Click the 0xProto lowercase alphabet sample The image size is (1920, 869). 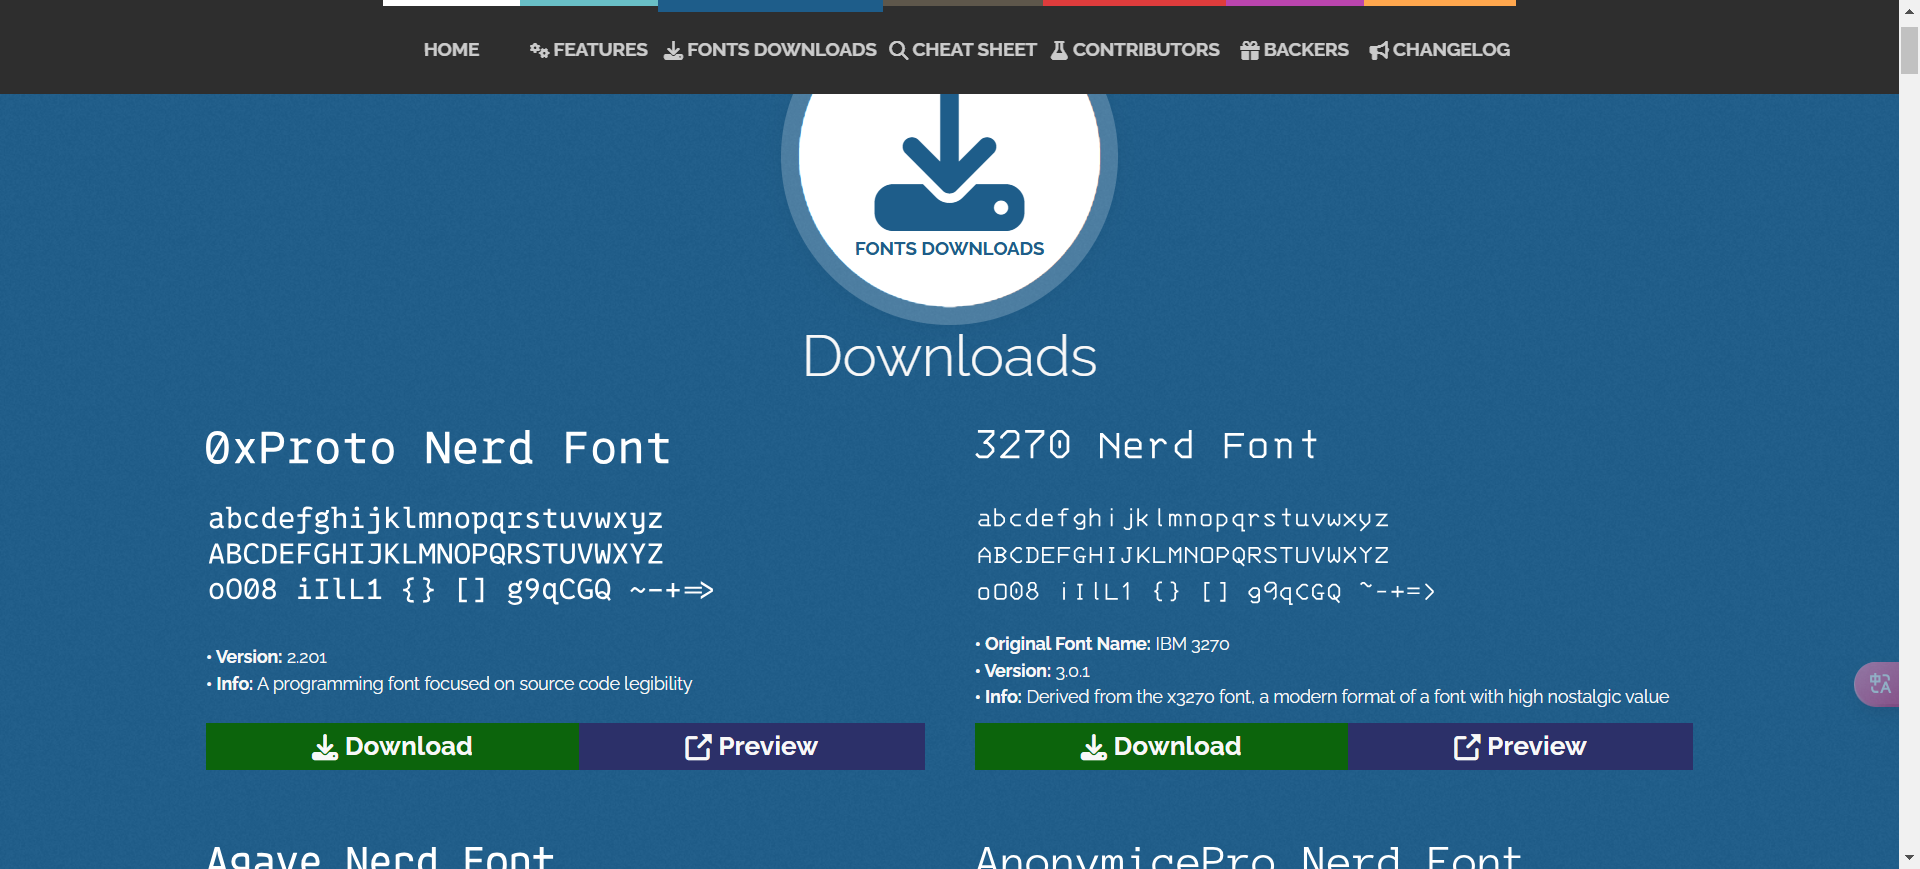[x=436, y=519]
